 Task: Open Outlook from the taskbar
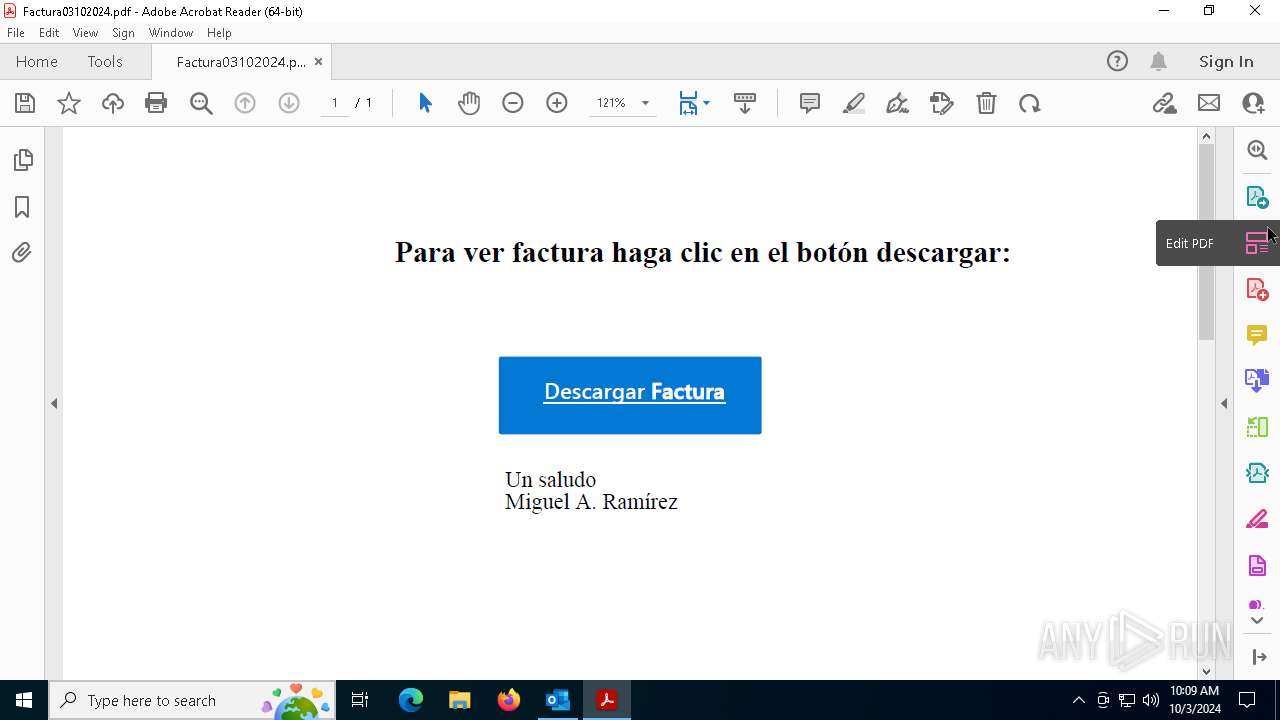pos(557,700)
